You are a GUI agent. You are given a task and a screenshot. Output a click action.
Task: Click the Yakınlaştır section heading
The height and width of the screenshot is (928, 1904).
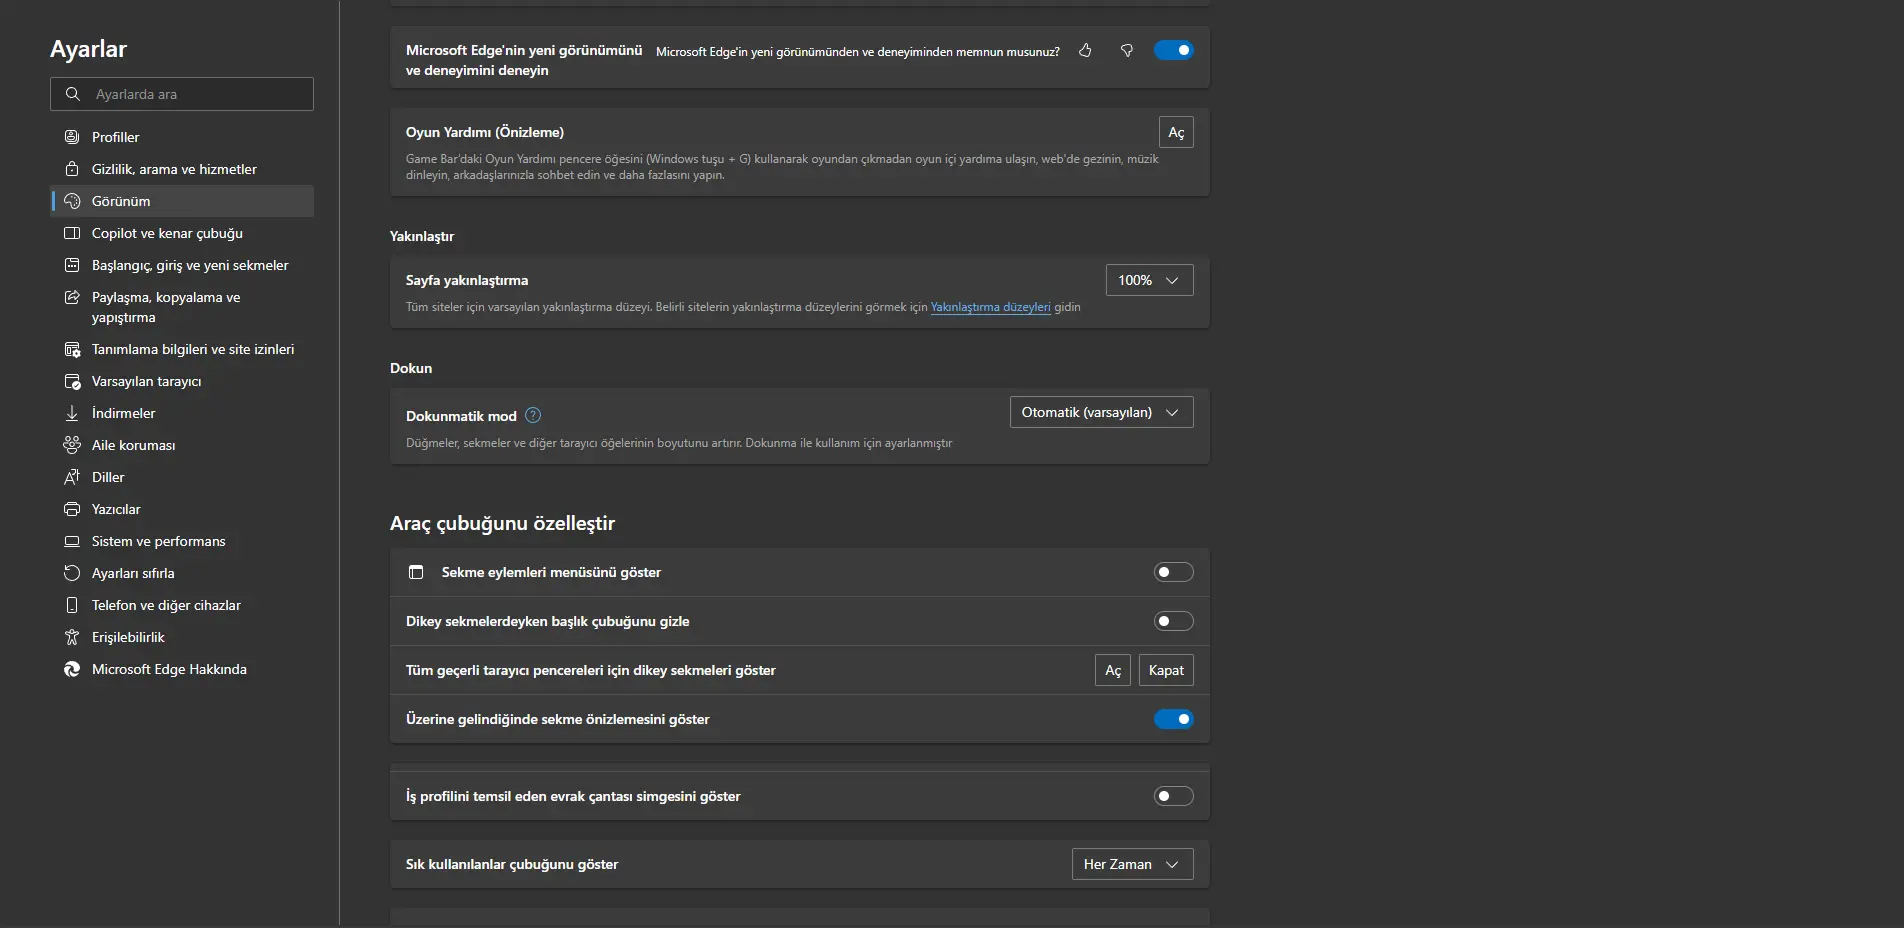422,236
